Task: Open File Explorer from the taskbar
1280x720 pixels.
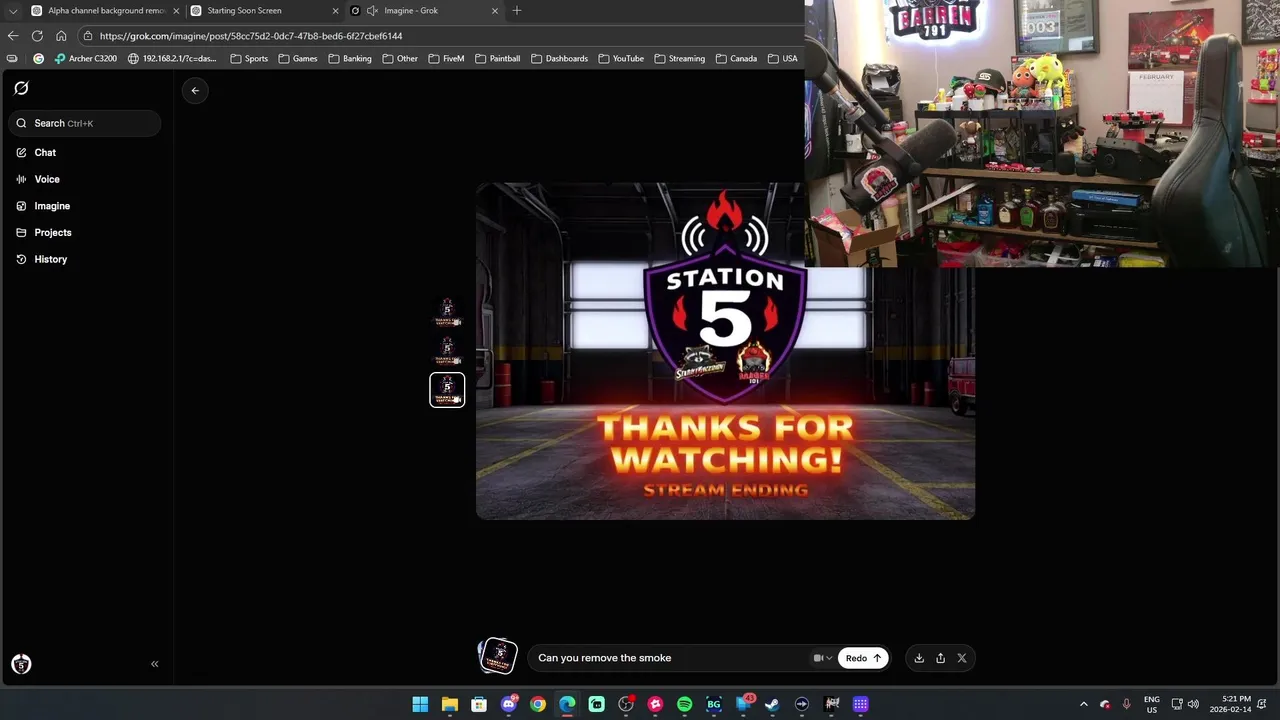Action: 450,704
